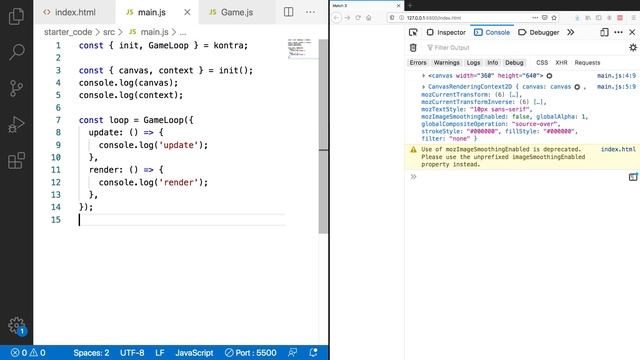Toggle the XHR filter
This screenshot has width=640, height=360.
click(x=561, y=62)
